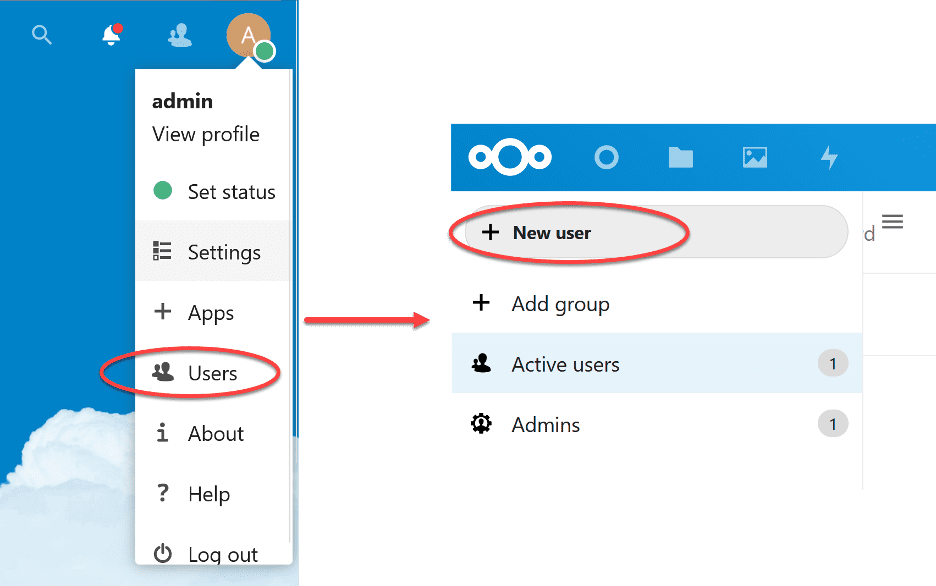Open the Photos app icon

point(755,157)
